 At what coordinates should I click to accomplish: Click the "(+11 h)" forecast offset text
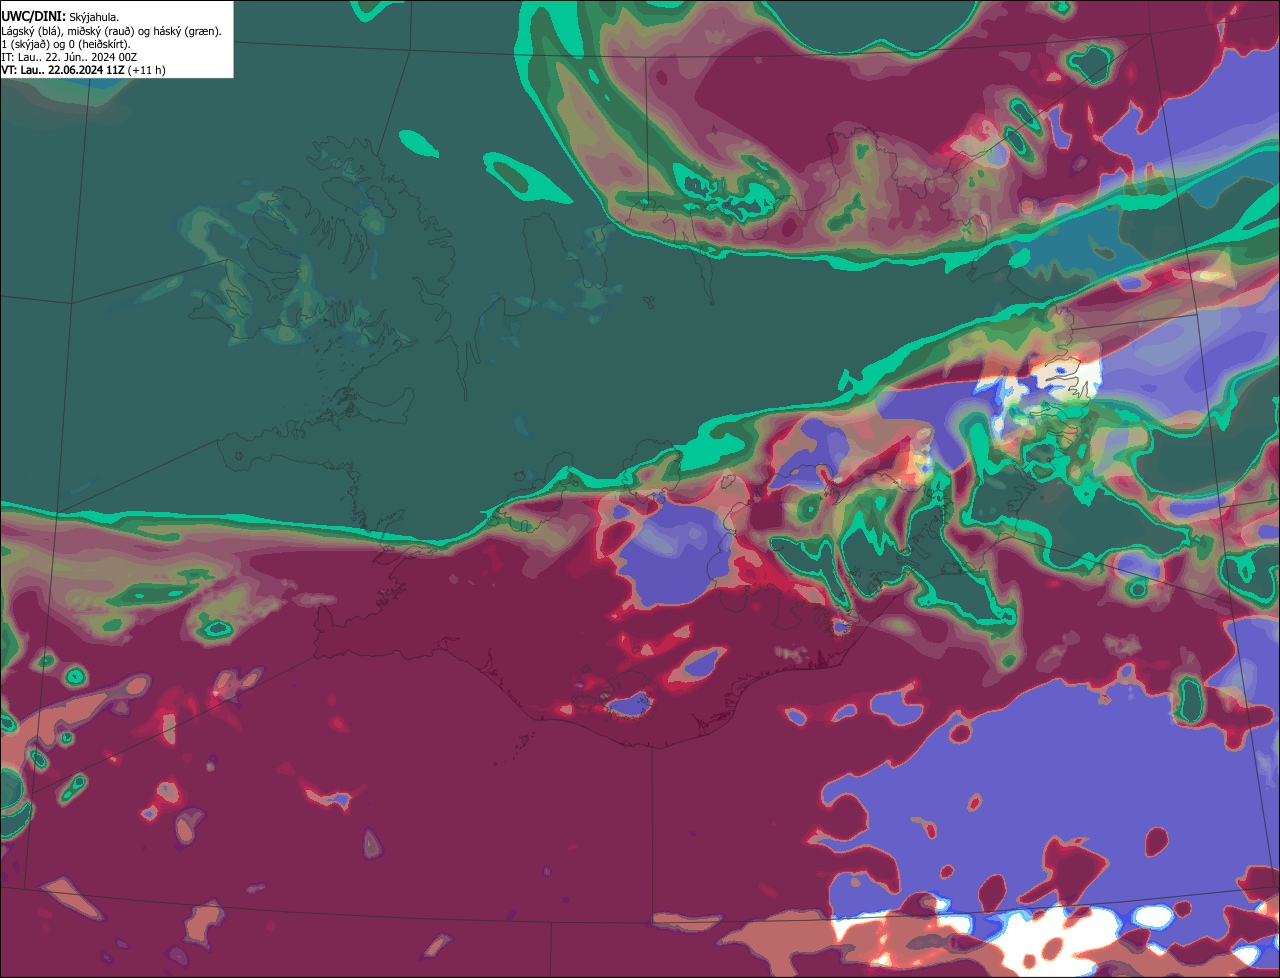[147, 71]
